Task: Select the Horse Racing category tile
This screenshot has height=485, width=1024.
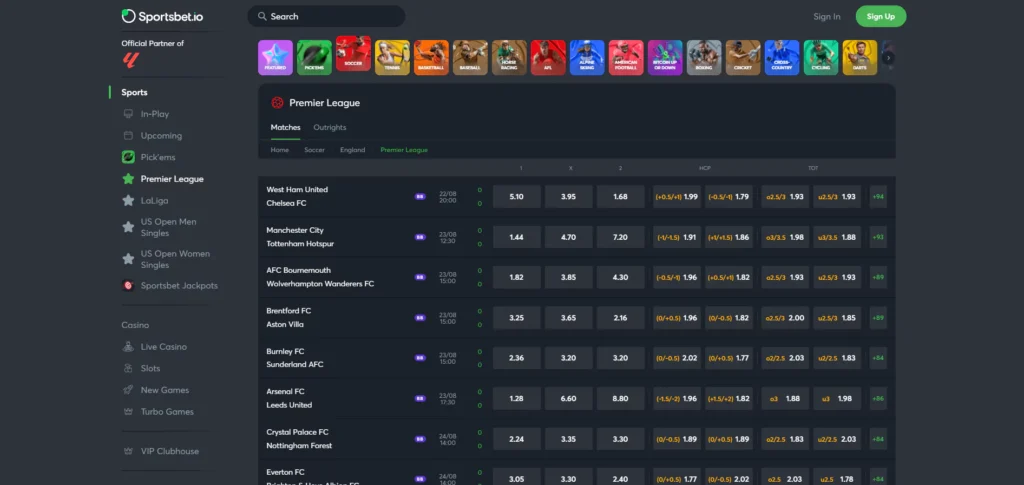Action: [x=509, y=57]
